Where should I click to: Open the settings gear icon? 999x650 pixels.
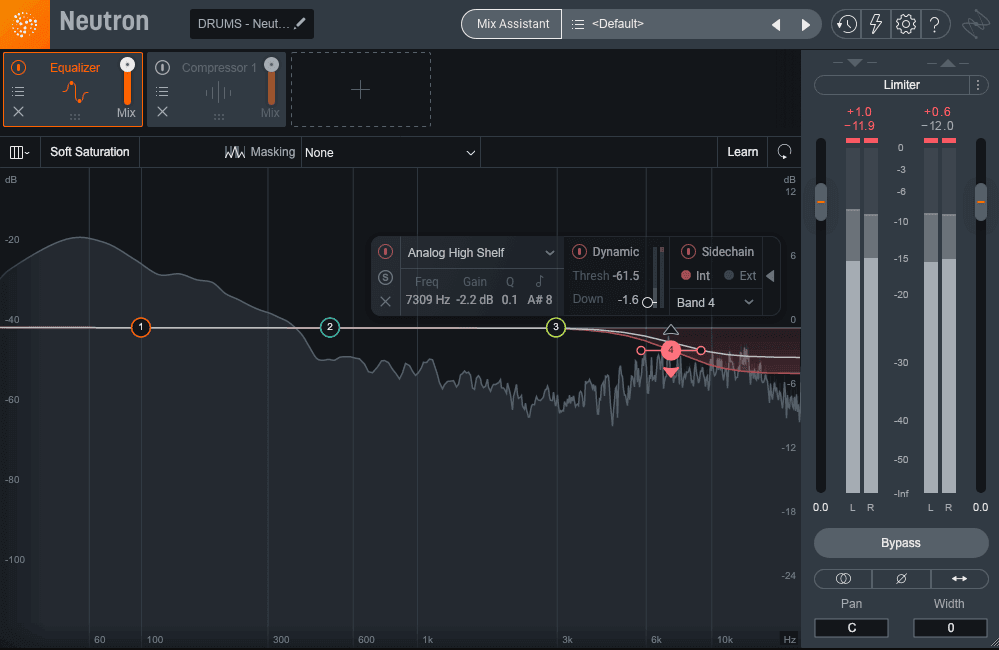click(905, 24)
